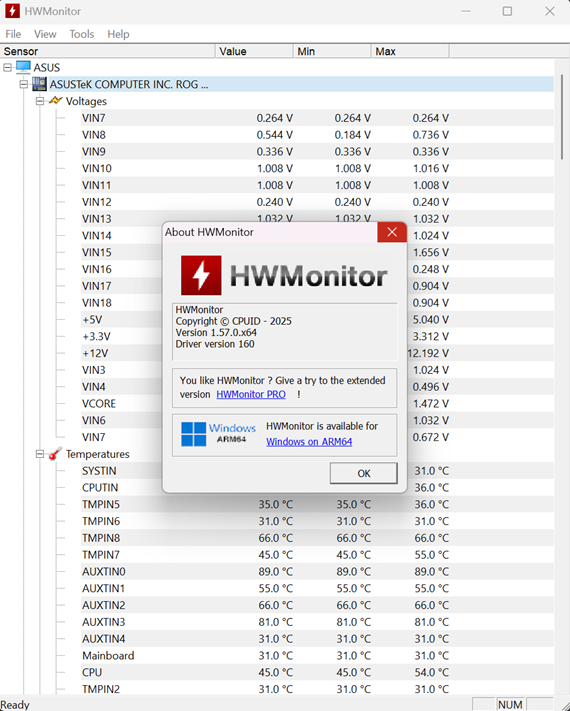Select the CPU temperature row
Viewport: 570px width, 711px height.
317,672
